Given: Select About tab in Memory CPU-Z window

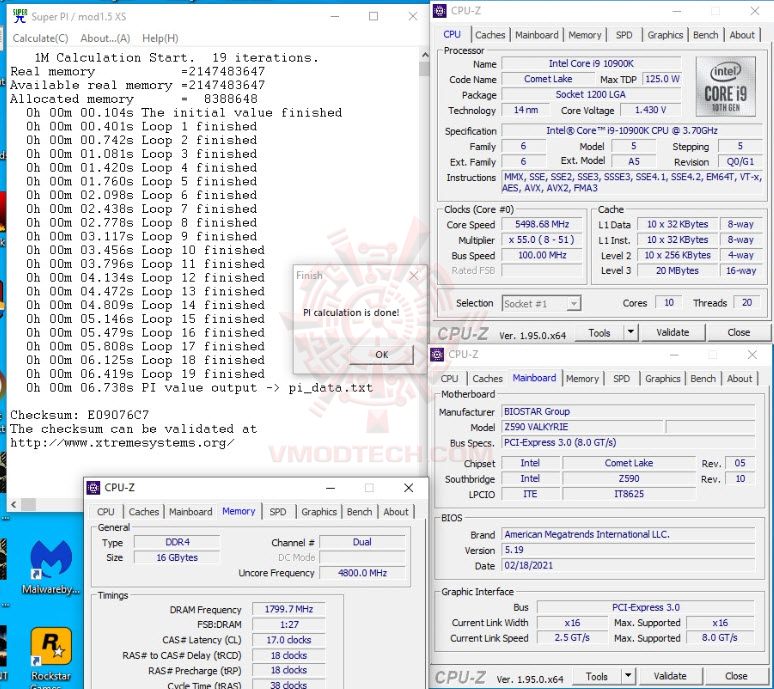Looking at the screenshot, I should tap(396, 512).
